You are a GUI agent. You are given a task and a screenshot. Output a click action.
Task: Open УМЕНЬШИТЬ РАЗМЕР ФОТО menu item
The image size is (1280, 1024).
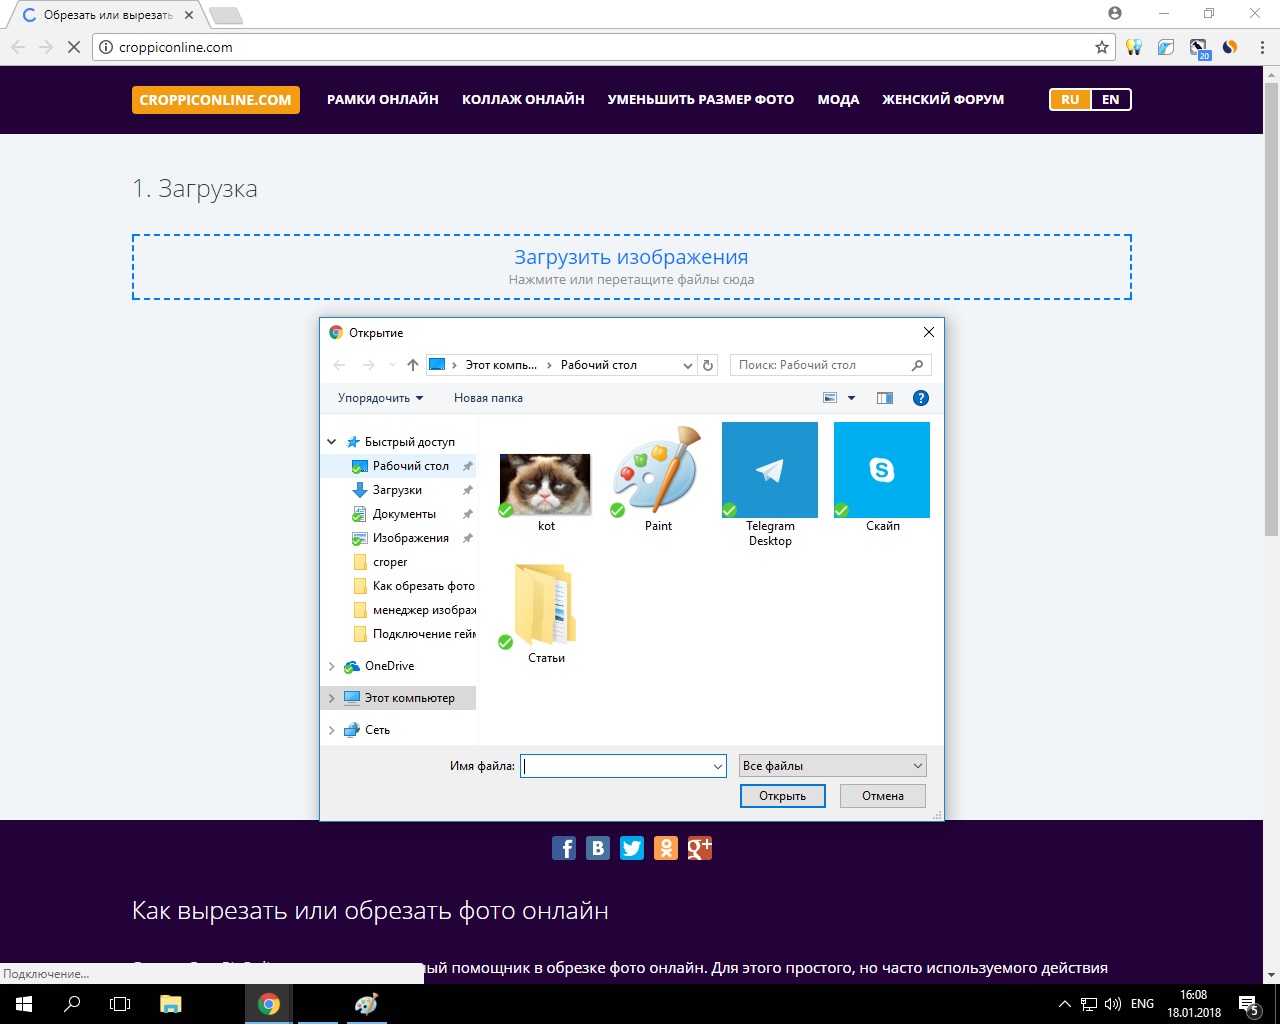[701, 100]
